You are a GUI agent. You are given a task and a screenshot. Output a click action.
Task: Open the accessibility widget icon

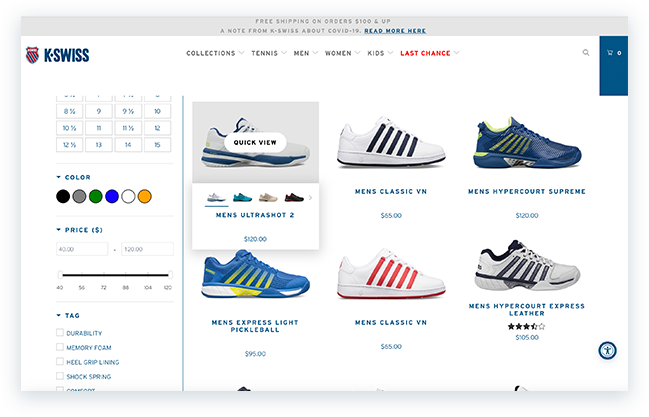point(607,350)
